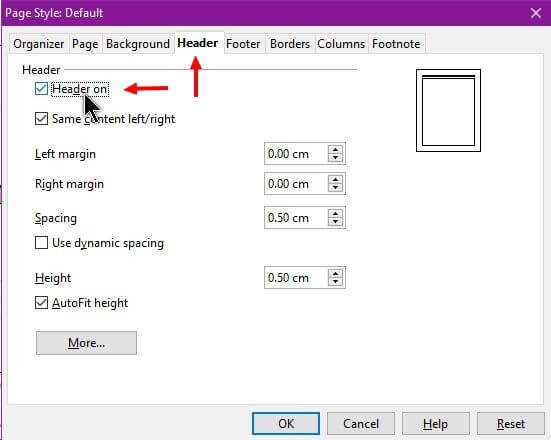The image size is (551, 440).
Task: Increase Height with the up arrow
Action: pyautogui.click(x=335, y=274)
